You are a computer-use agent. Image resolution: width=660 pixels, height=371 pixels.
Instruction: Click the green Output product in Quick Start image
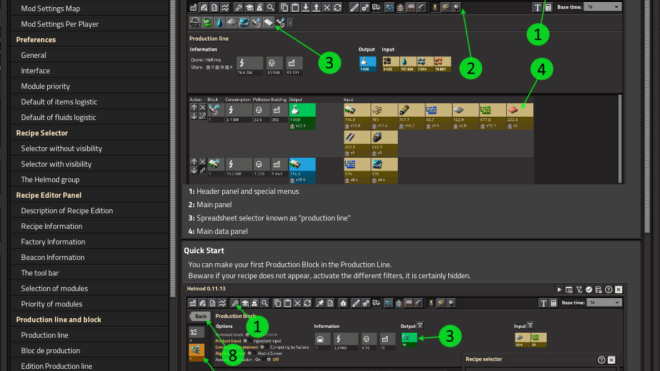coord(409,339)
